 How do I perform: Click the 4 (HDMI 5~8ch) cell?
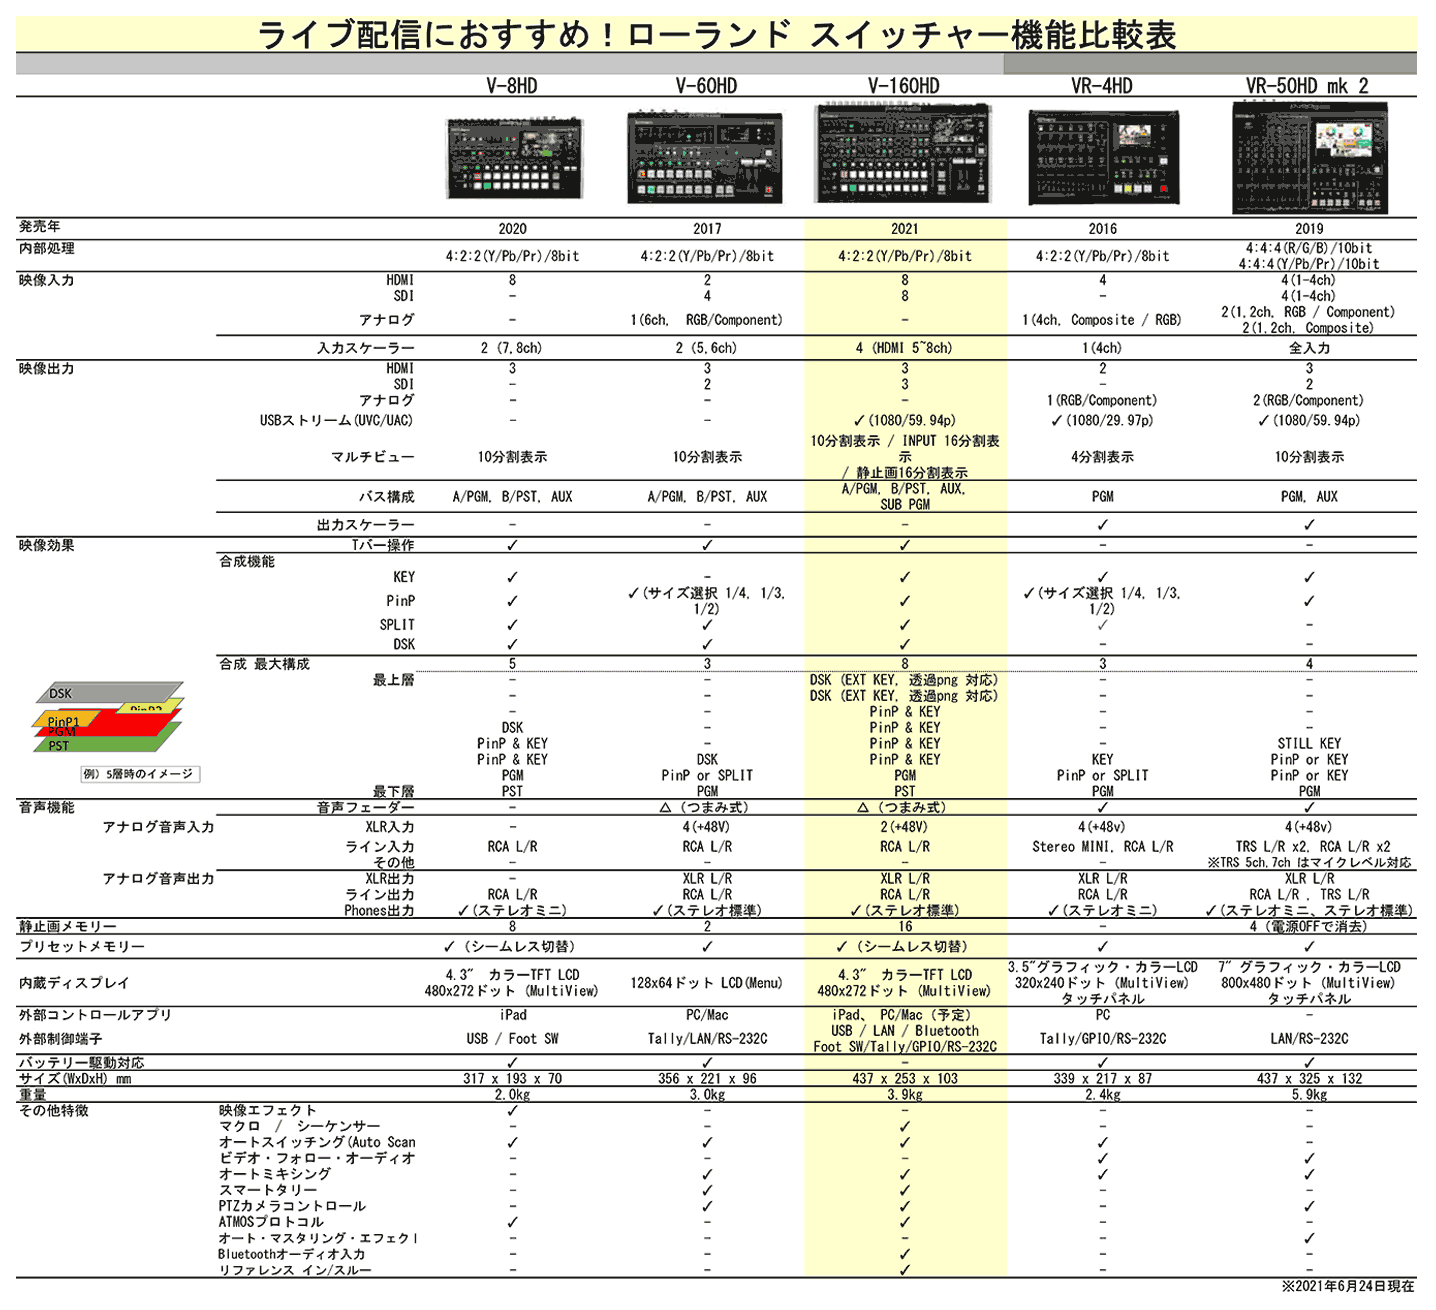pos(904,348)
